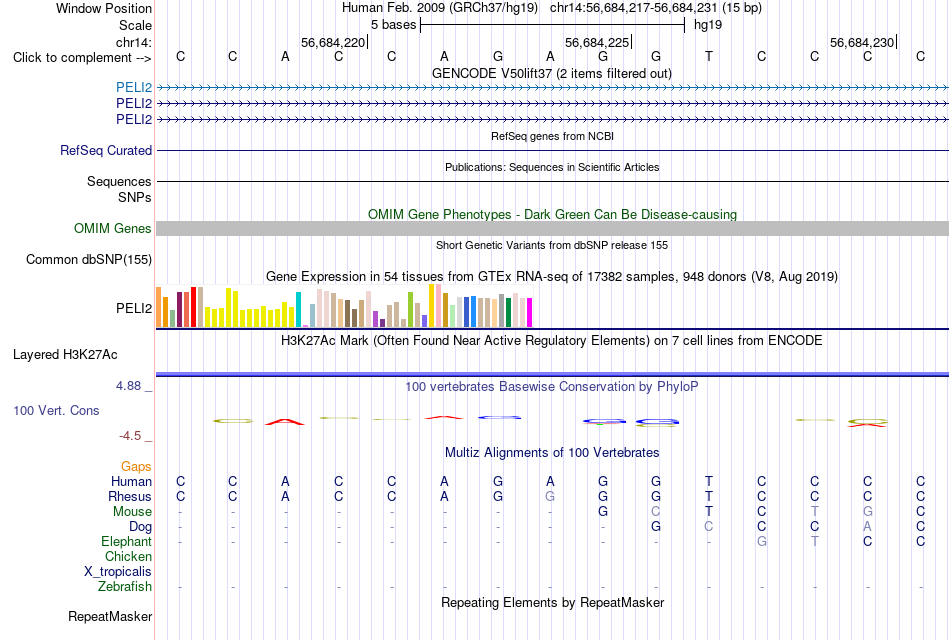The height and width of the screenshot is (640, 950).
Task: Select the Elephant species label
Action: [x=127, y=541]
